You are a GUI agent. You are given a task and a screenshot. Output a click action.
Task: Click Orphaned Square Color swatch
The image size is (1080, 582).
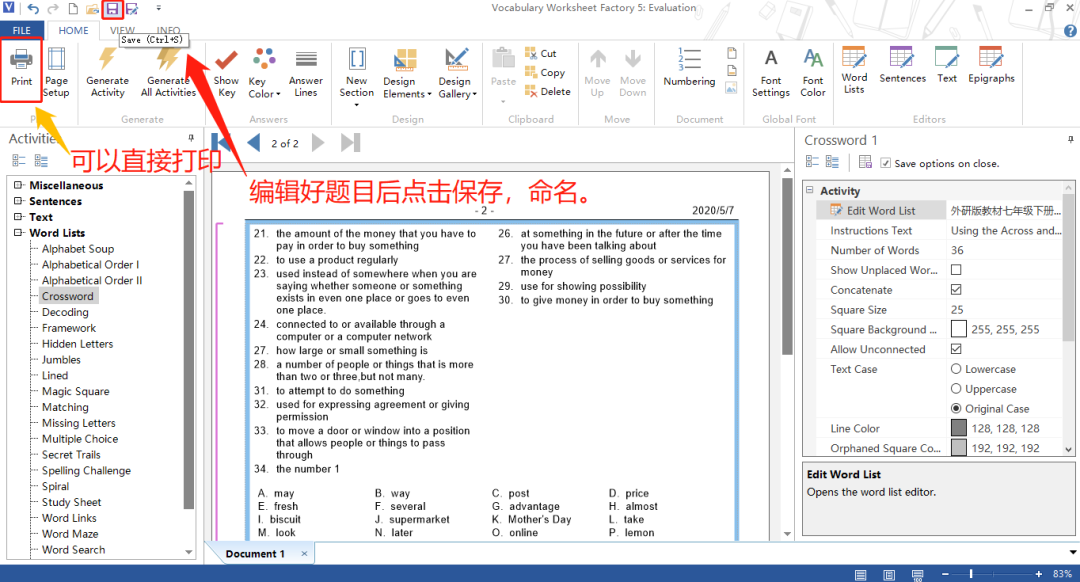[x=959, y=448]
